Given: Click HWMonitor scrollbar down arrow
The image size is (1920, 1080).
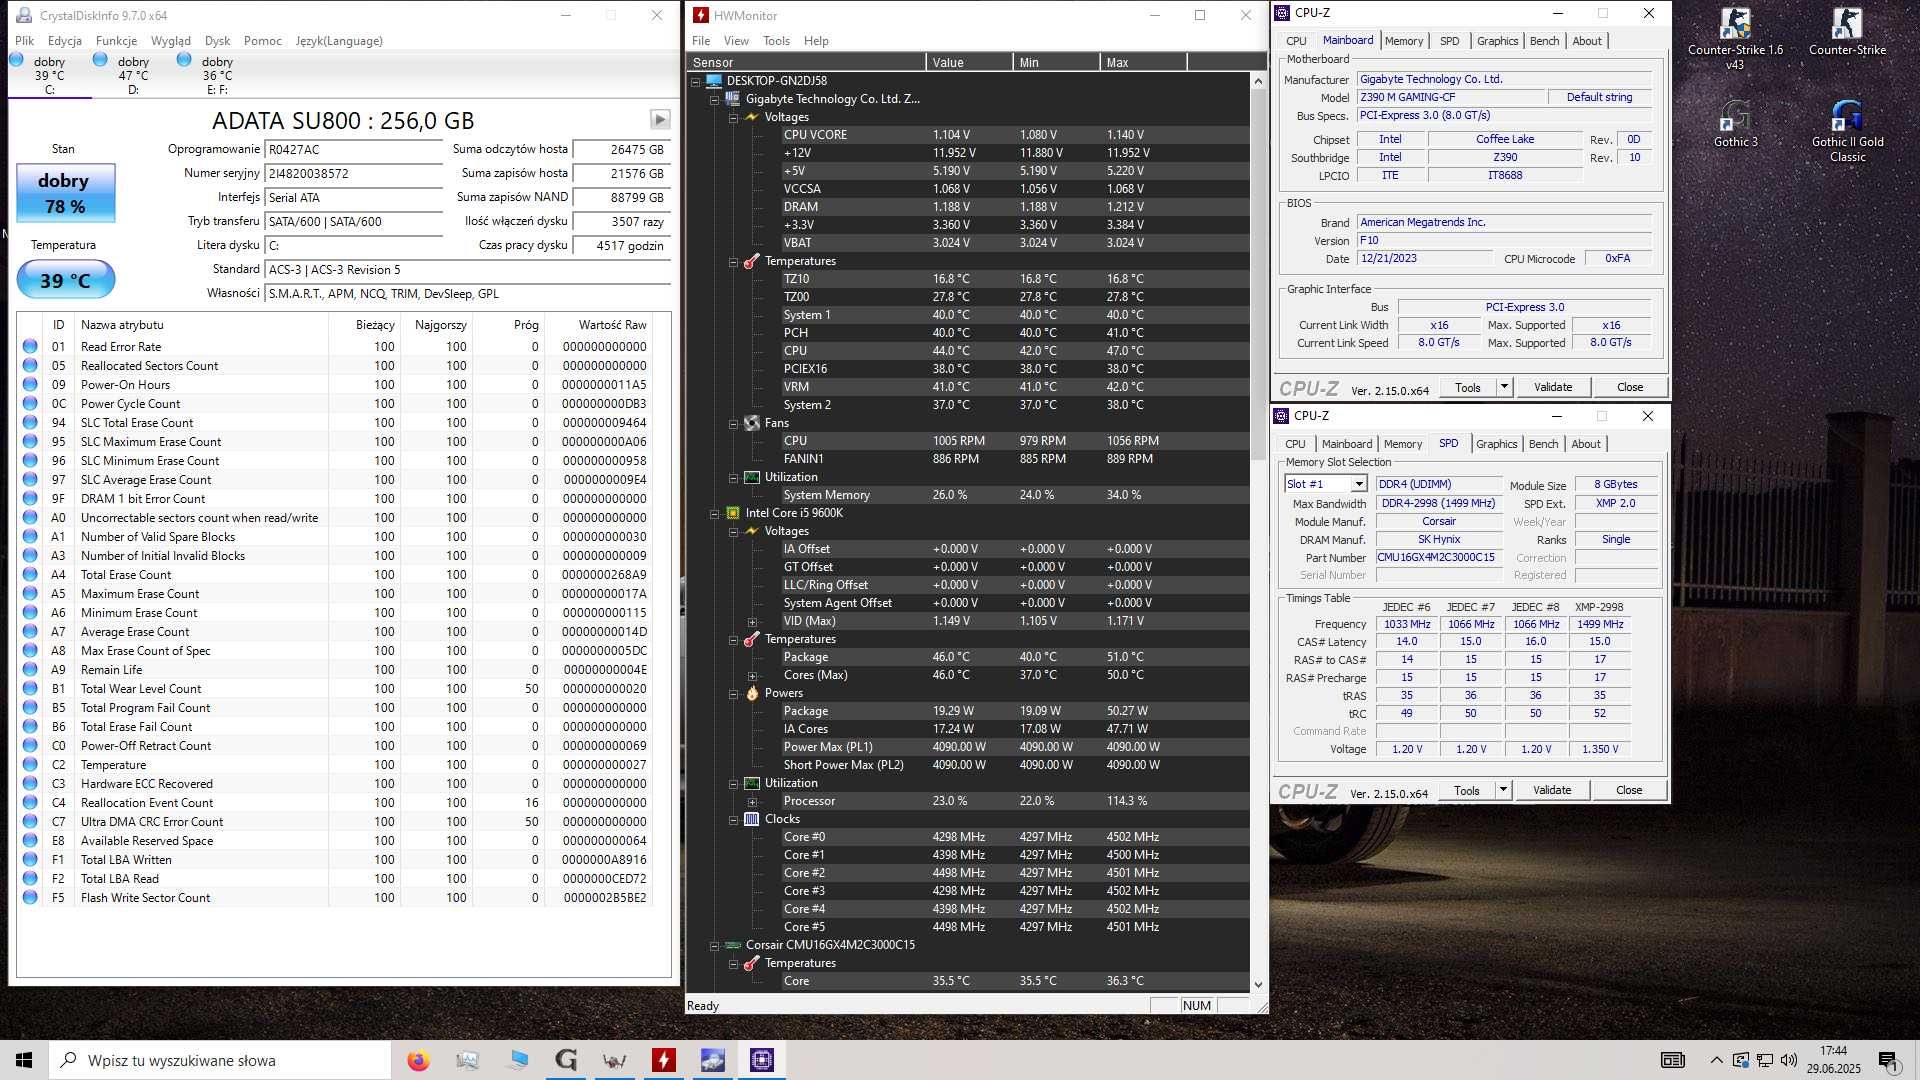Looking at the screenshot, I should (1258, 985).
